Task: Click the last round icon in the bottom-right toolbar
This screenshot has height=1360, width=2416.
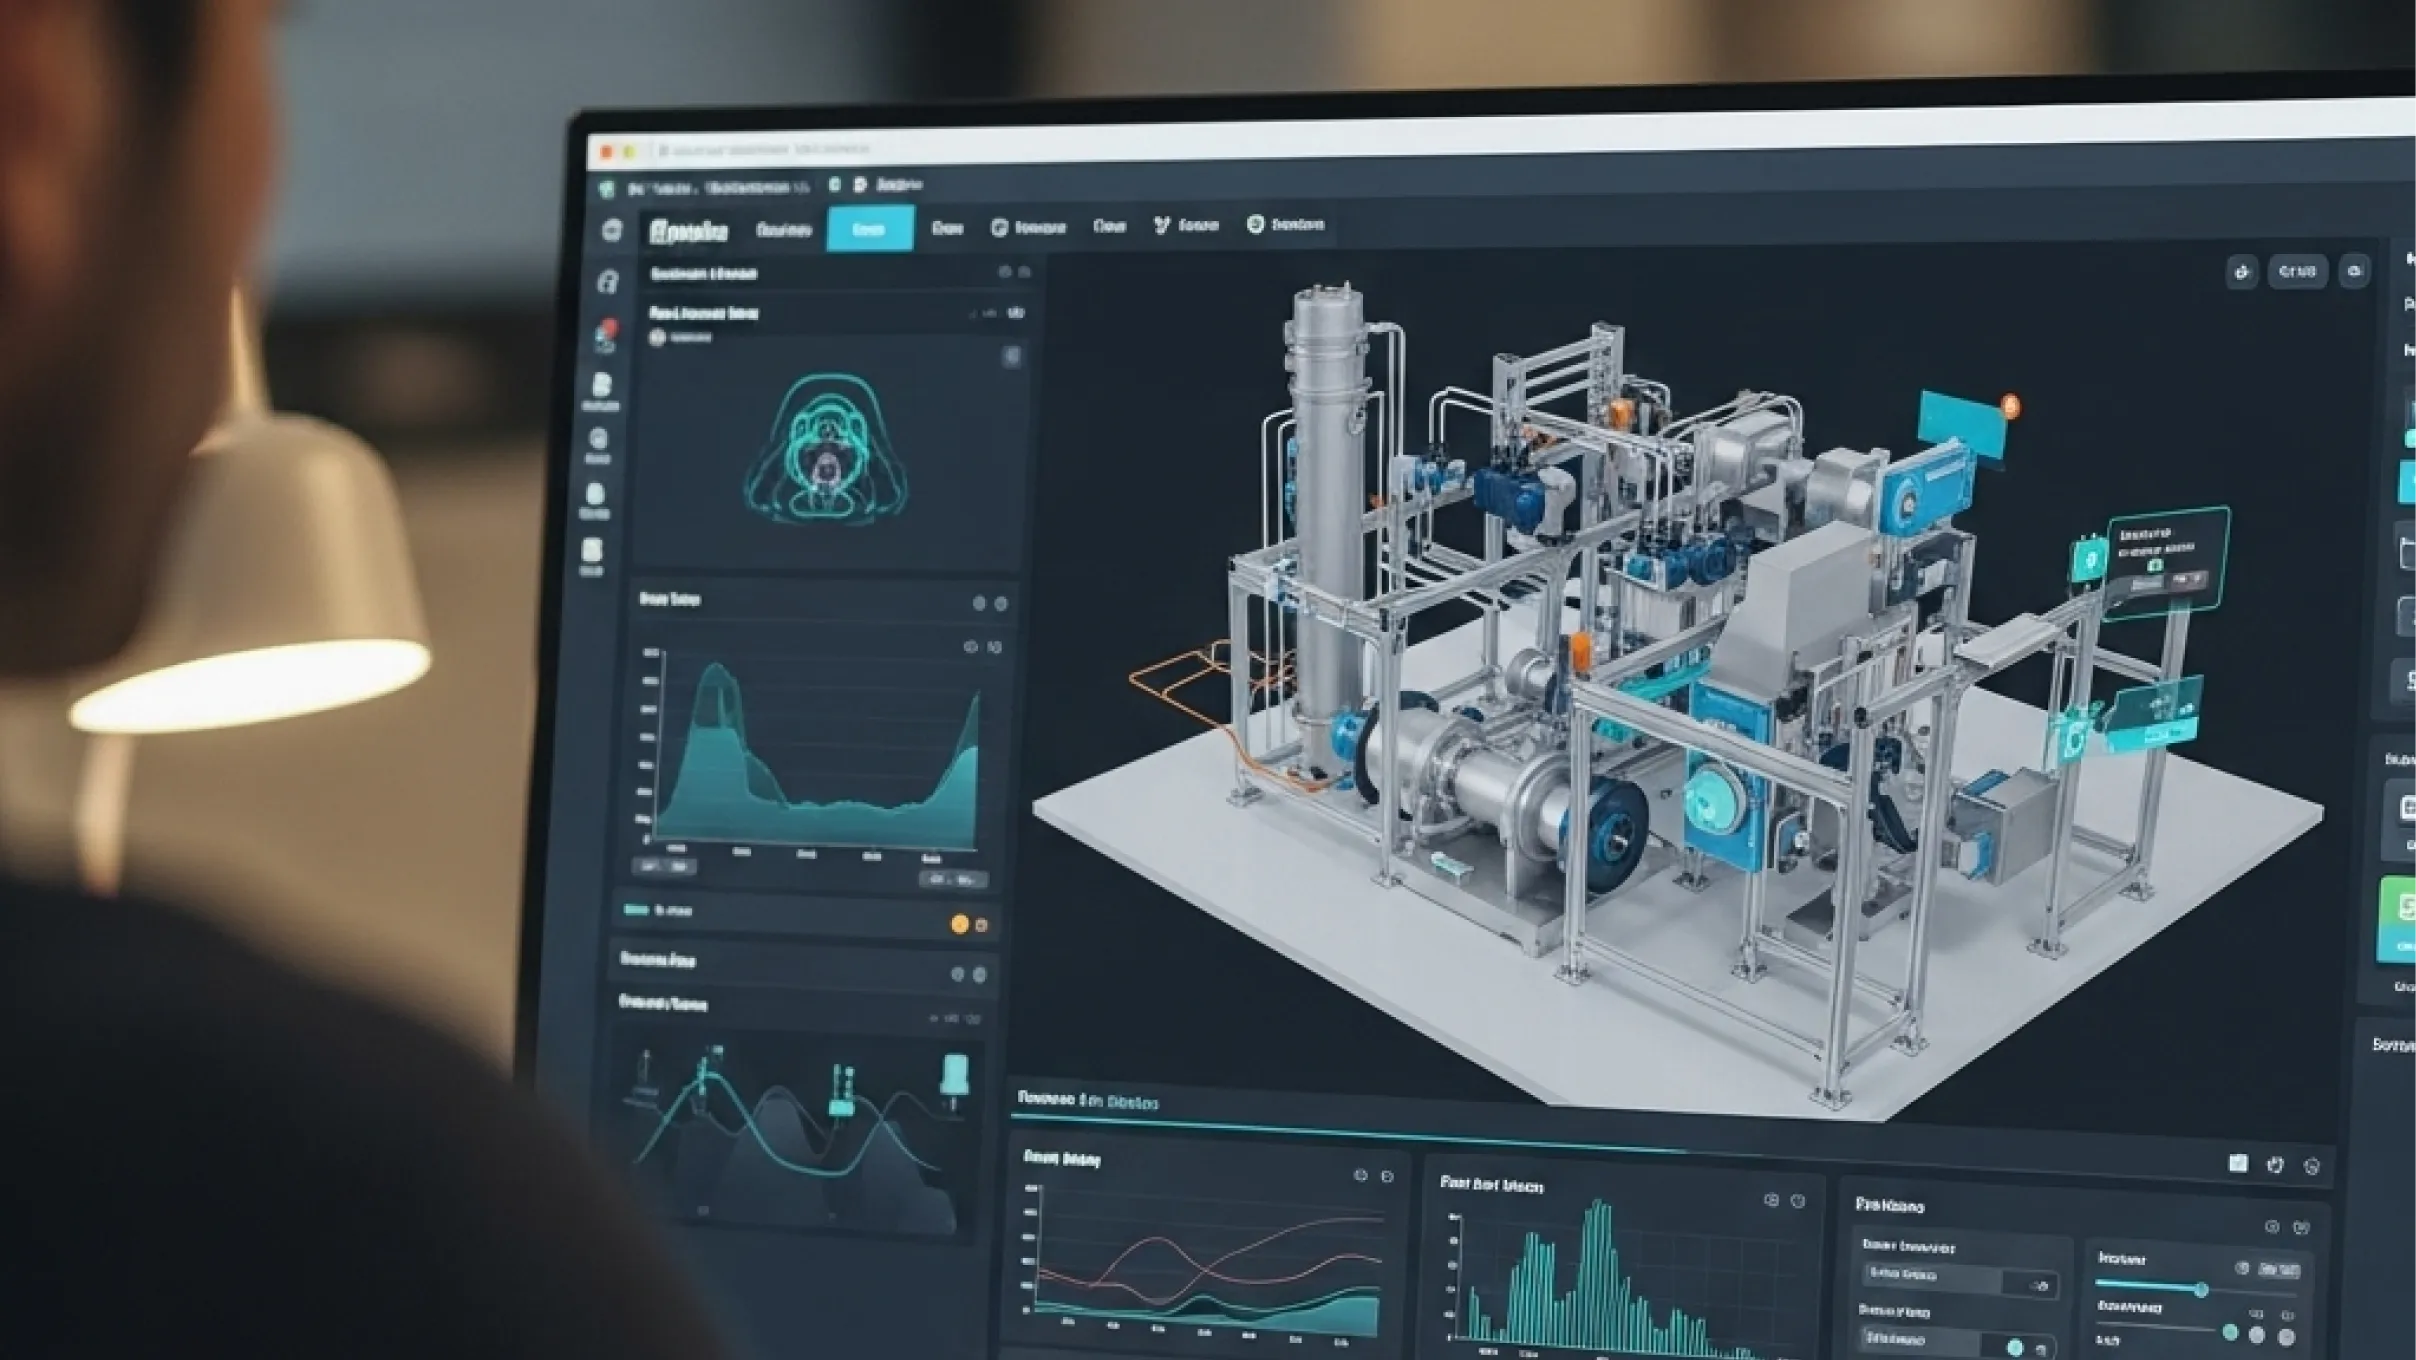Action: tap(2312, 1166)
